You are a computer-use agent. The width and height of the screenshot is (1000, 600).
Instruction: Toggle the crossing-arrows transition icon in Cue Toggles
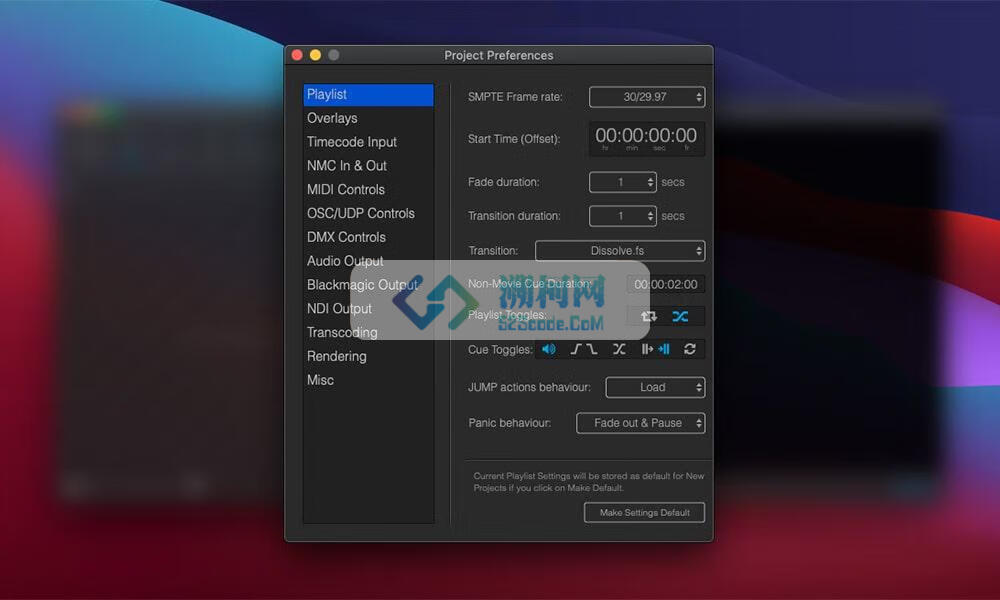click(619, 349)
